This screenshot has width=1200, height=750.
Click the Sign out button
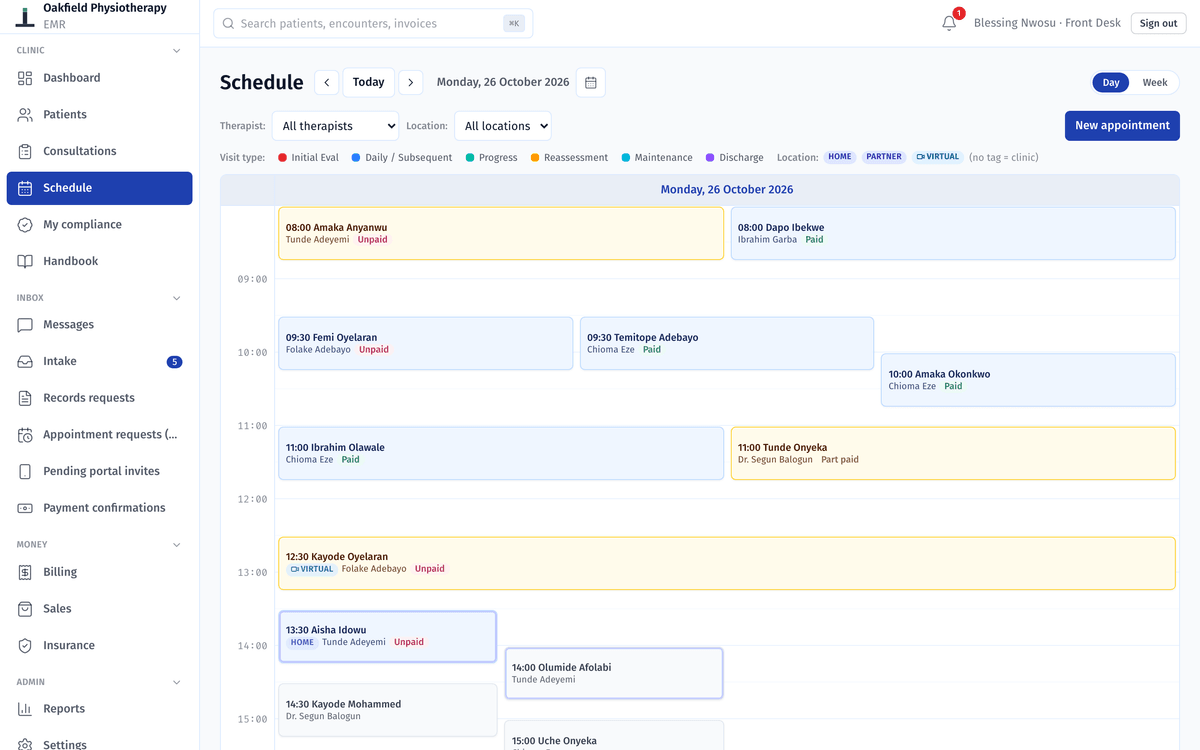point(1158,23)
